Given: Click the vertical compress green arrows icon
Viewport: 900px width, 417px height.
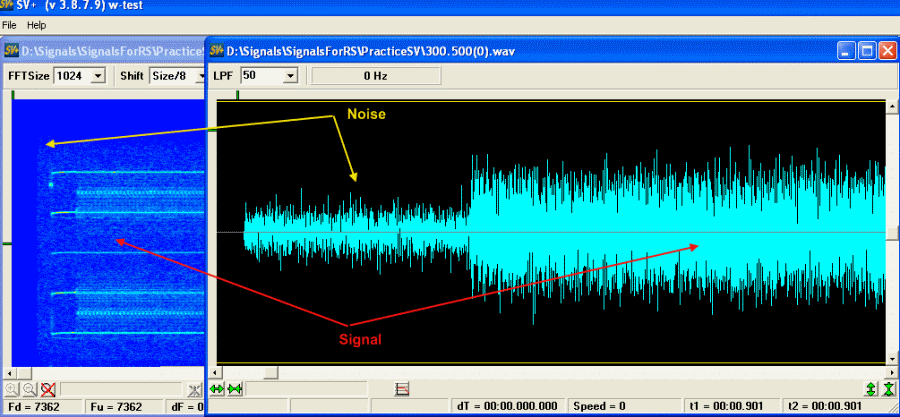Looking at the screenshot, I should click(887, 388).
